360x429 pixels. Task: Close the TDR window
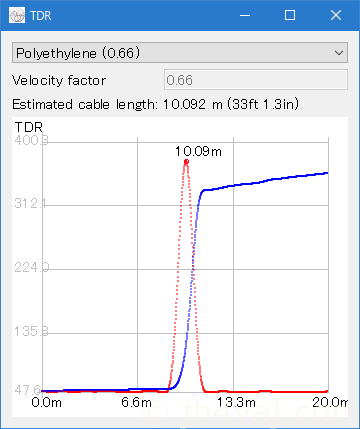pyautogui.click(x=336, y=15)
